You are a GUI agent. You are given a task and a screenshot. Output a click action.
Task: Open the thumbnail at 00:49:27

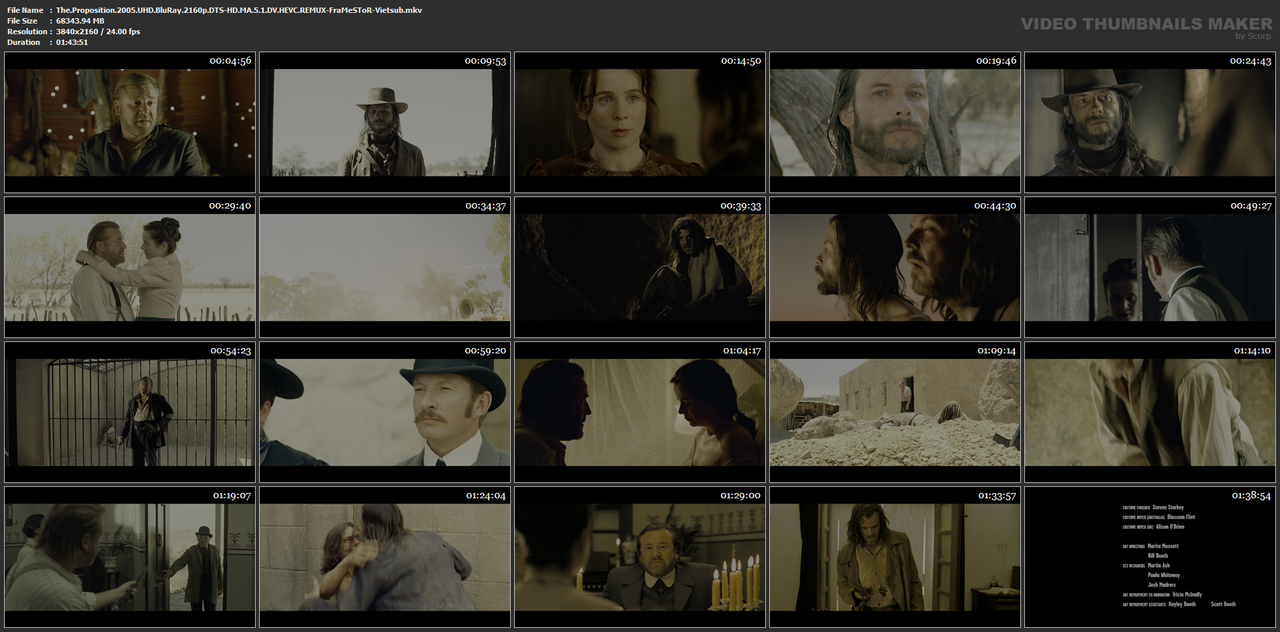coord(1150,267)
